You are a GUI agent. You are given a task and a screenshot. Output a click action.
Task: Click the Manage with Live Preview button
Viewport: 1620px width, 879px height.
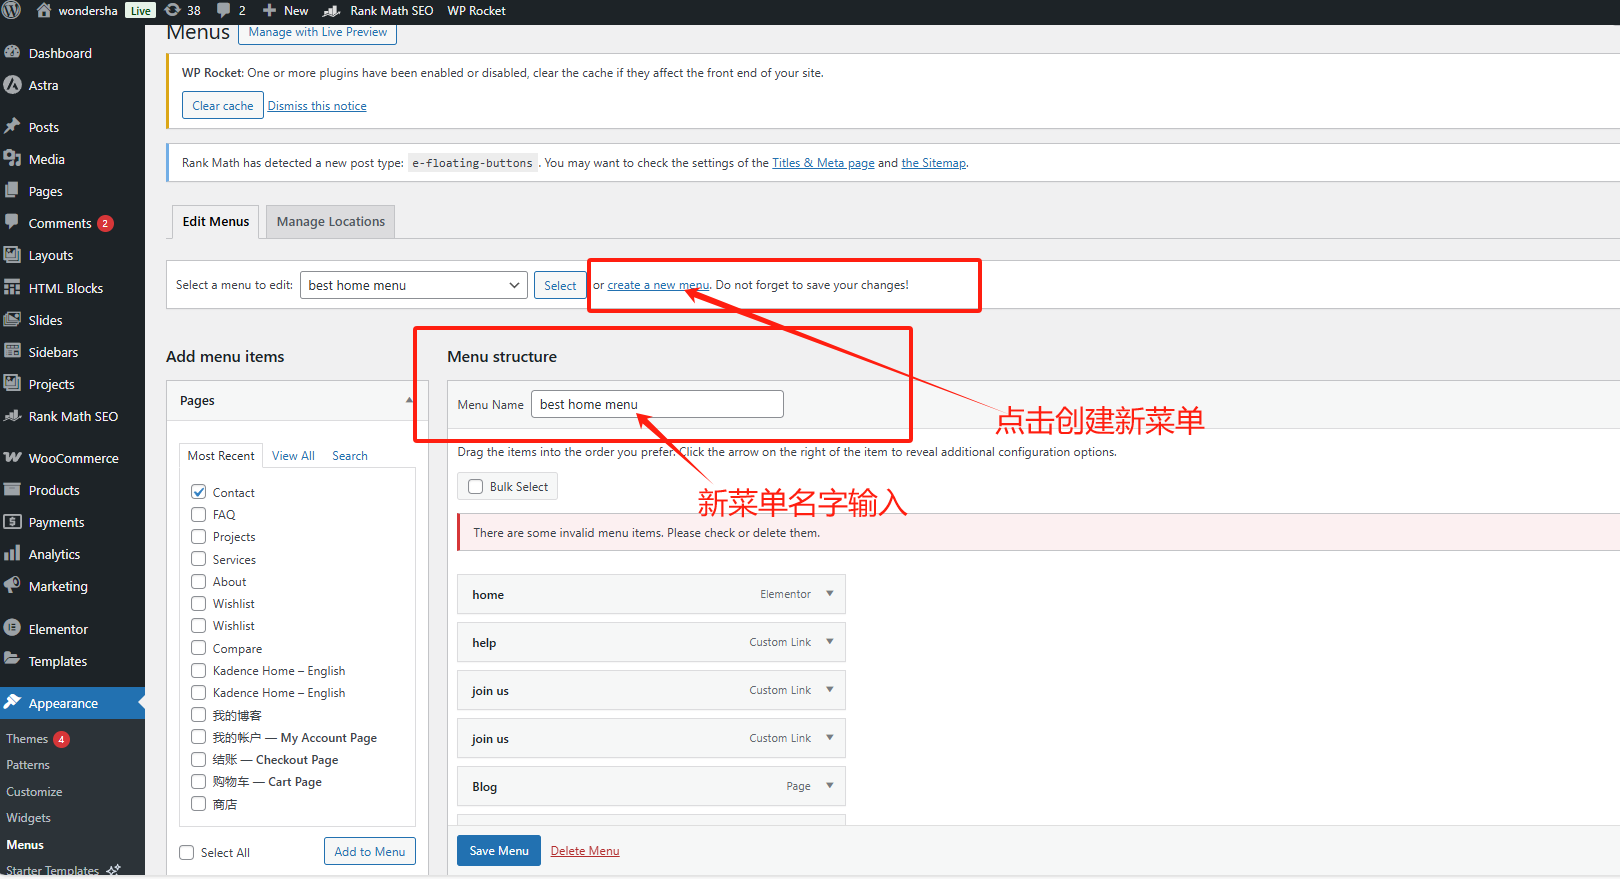click(318, 32)
